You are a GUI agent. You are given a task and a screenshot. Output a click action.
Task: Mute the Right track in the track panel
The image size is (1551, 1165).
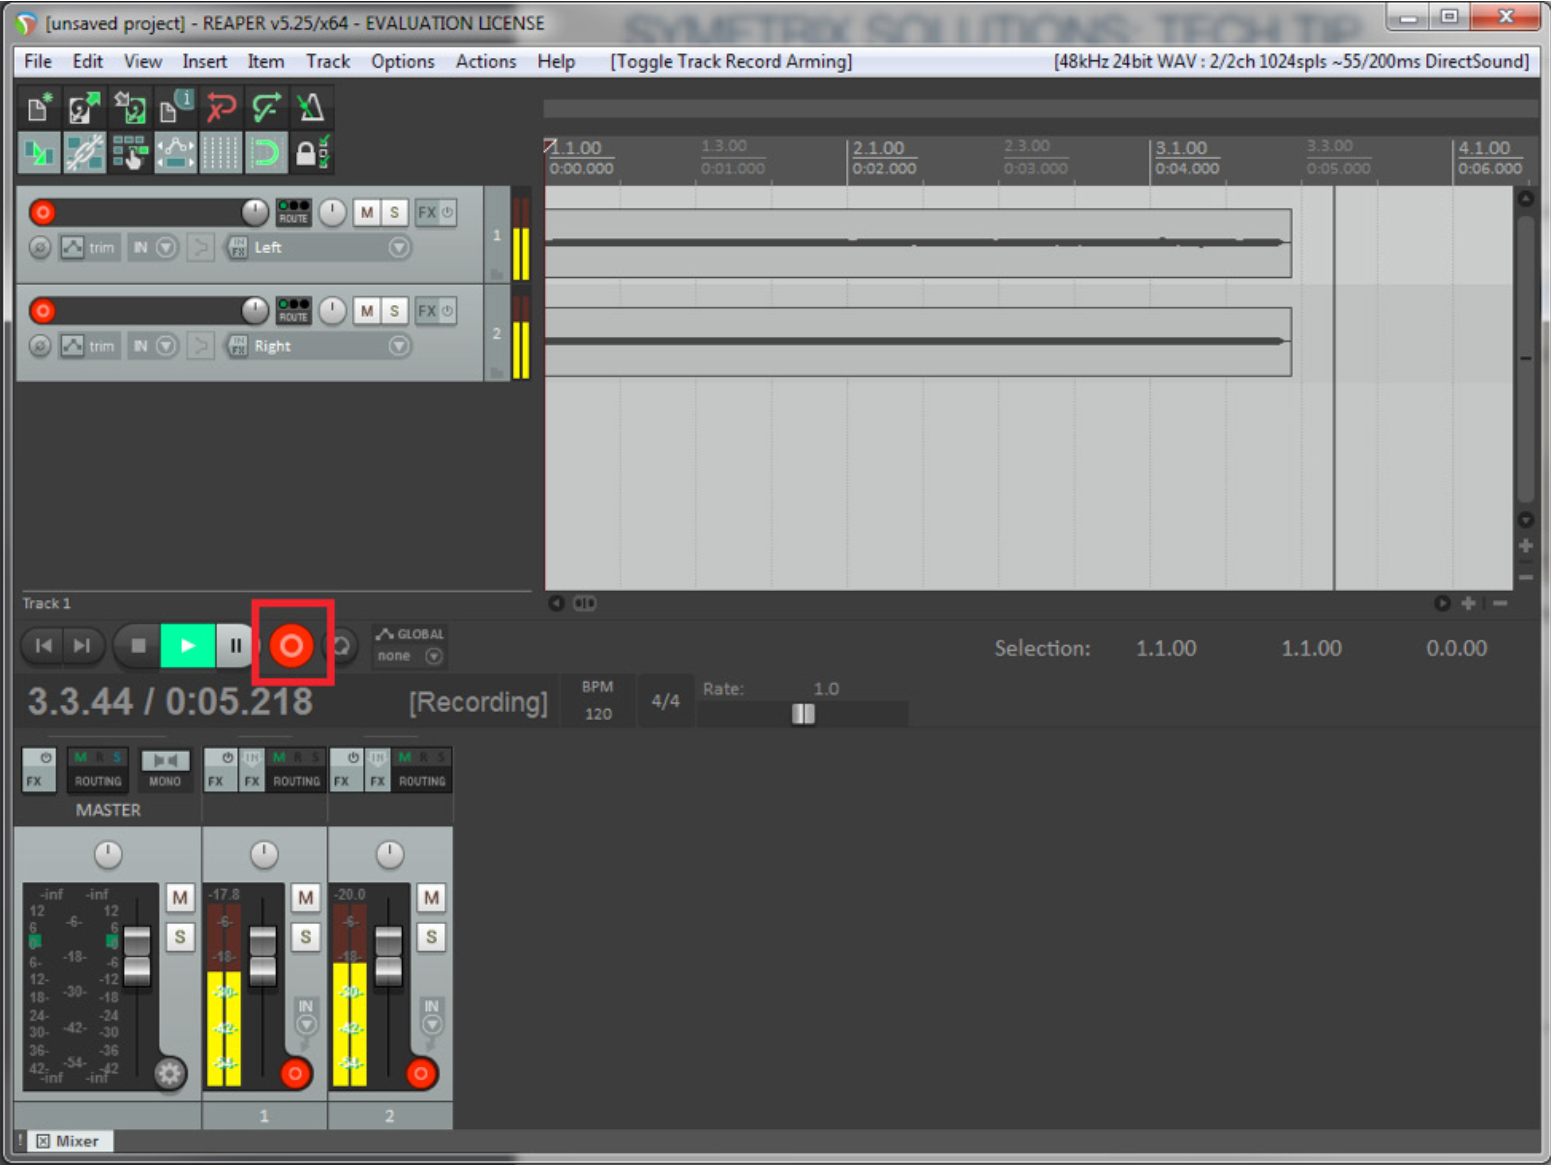point(367,311)
